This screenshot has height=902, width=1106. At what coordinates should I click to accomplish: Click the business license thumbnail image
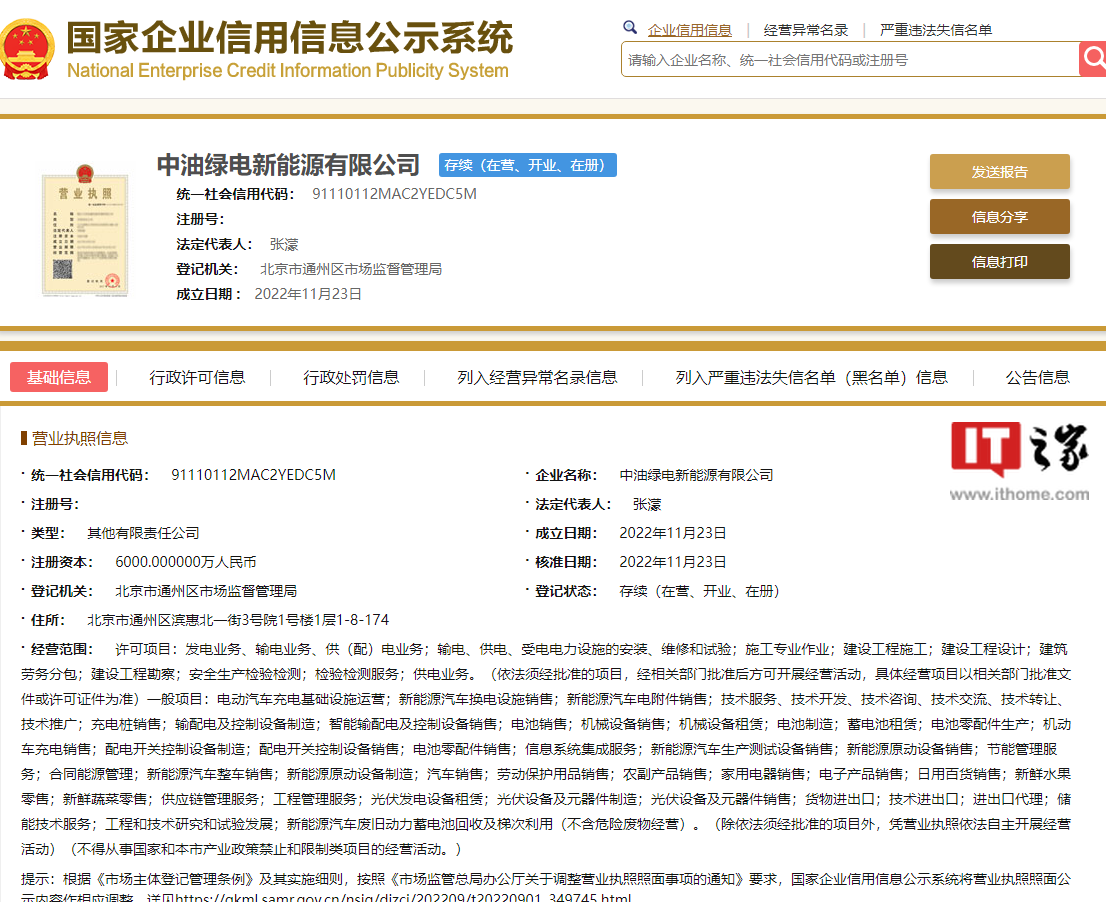(85, 231)
